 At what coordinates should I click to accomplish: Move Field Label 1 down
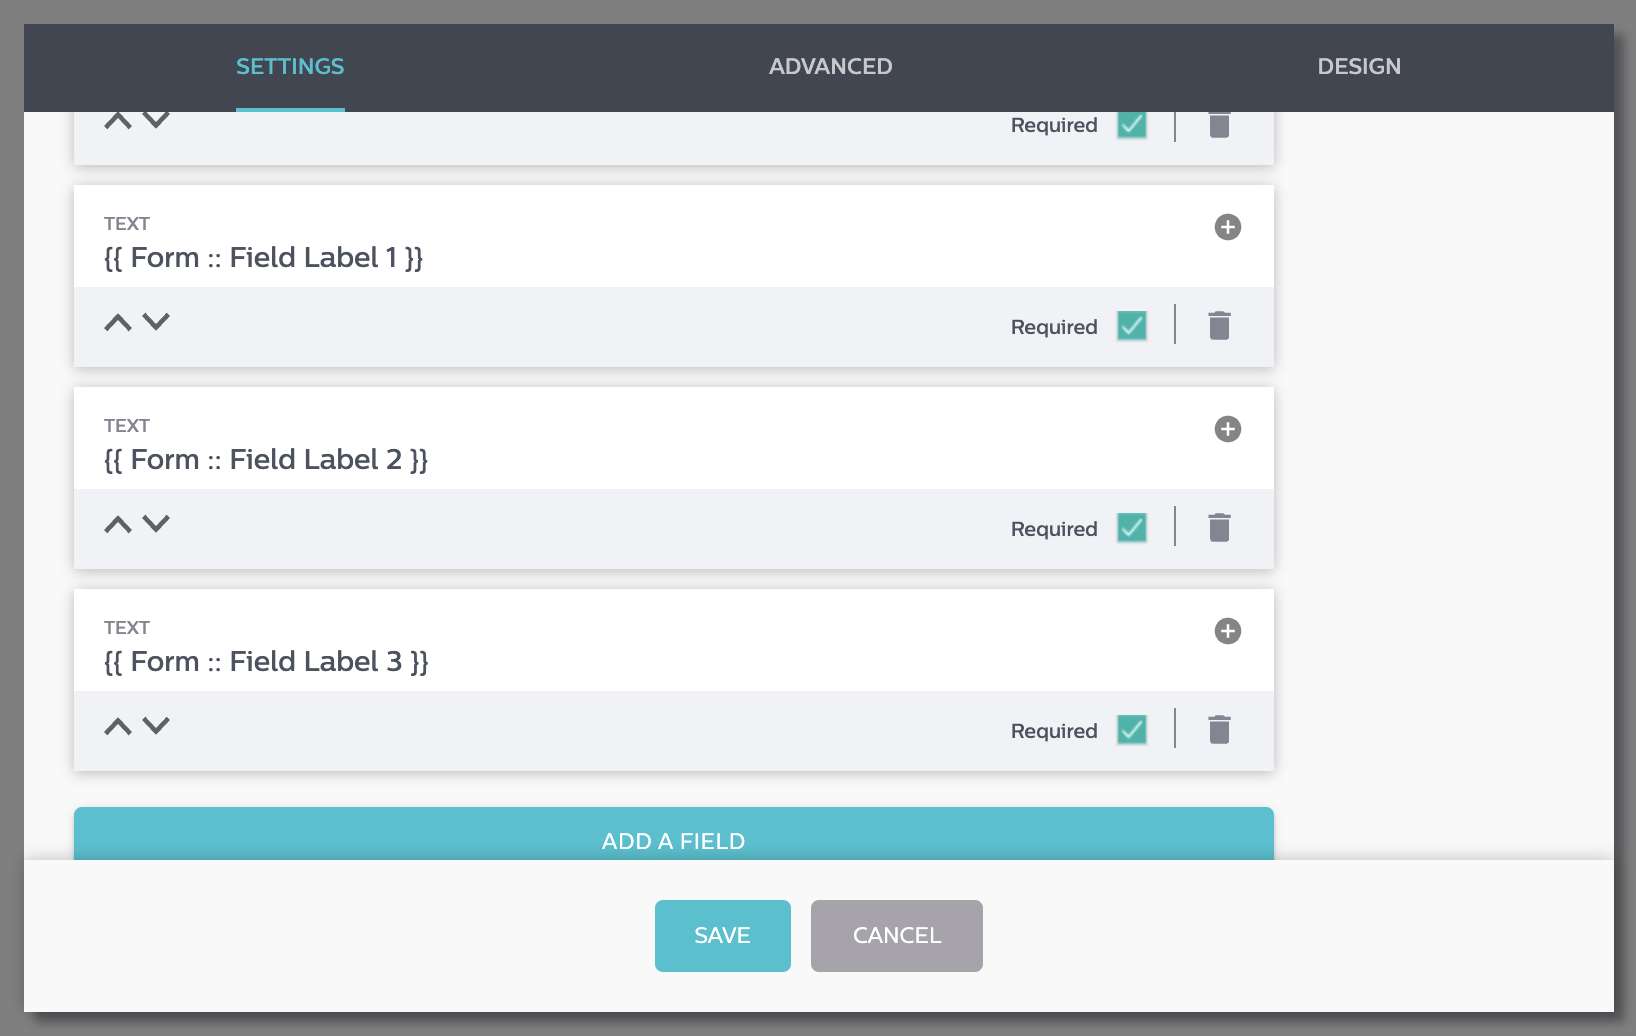tap(156, 322)
